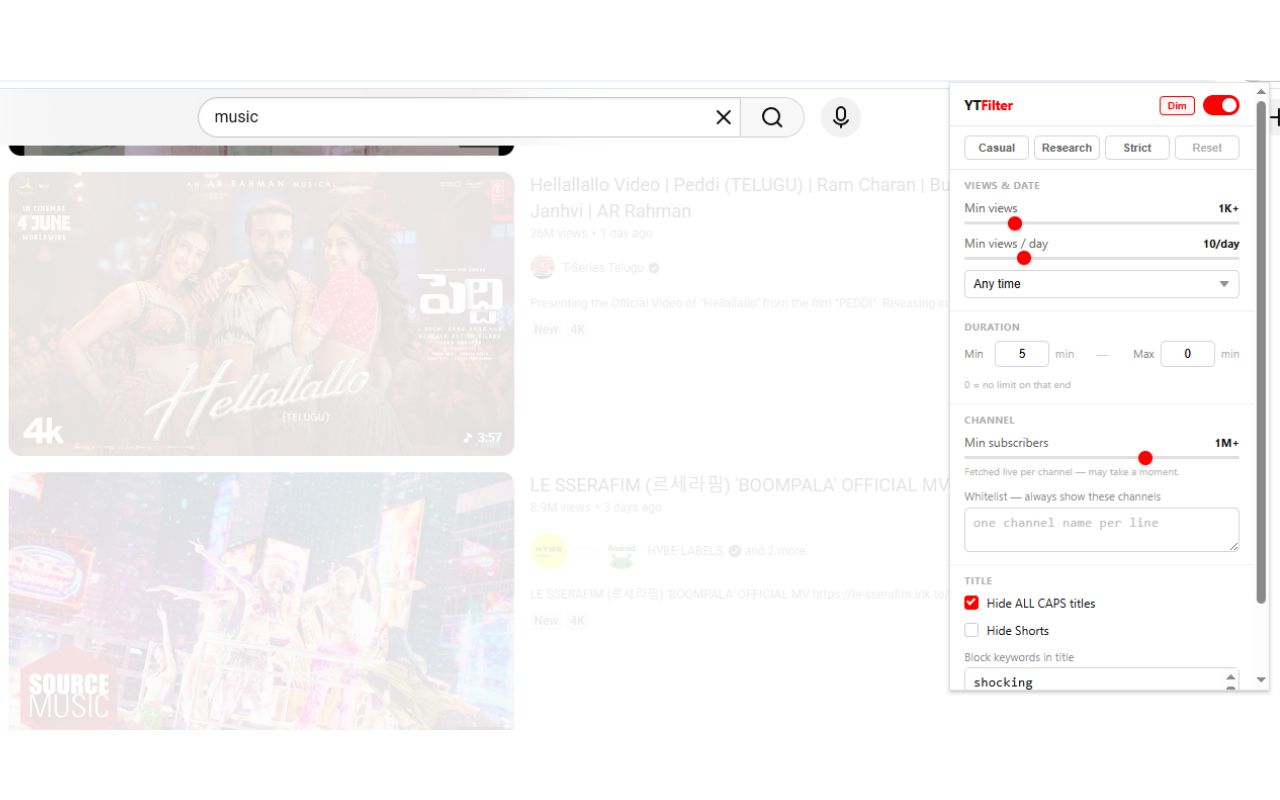Image resolution: width=1280 pixels, height=800 pixels.
Task: Click the 'Min subscribers' label
Action: [x=1006, y=442]
